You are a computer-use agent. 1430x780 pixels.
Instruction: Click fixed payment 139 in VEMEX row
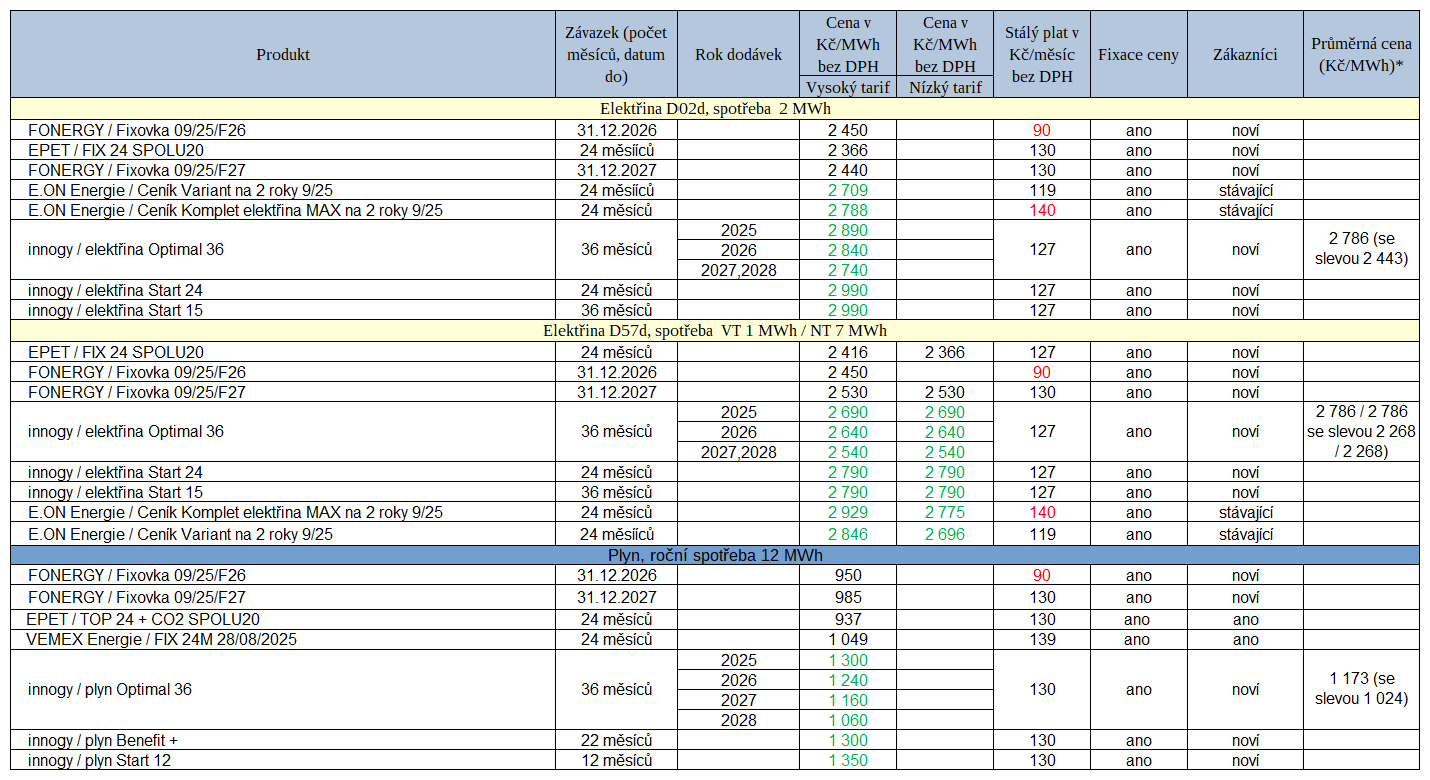[1042, 639]
